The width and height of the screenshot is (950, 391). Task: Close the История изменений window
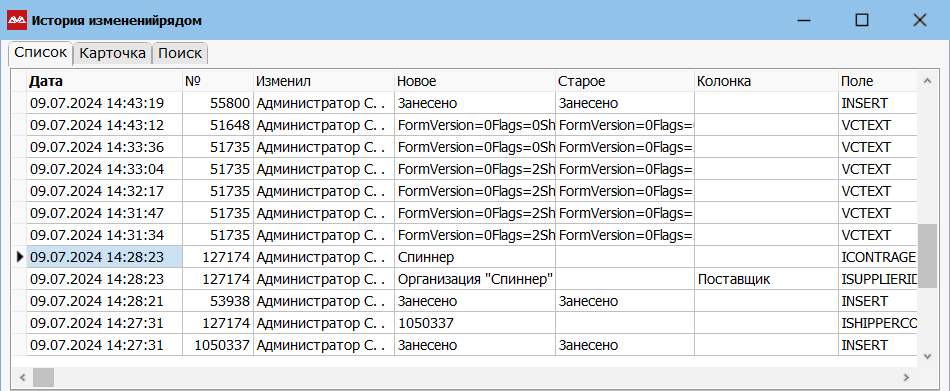919,21
